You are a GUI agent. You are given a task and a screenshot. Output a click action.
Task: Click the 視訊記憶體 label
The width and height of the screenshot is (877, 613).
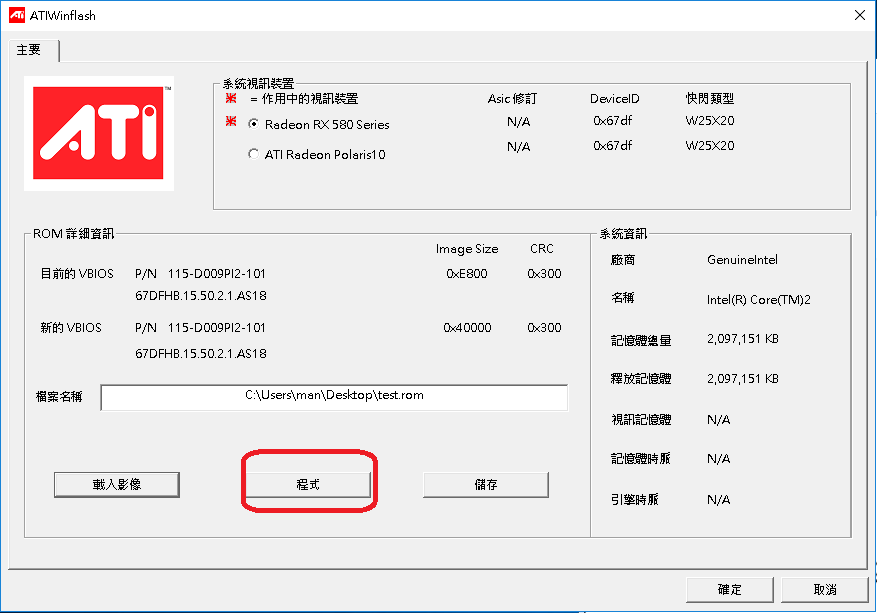coord(641,419)
